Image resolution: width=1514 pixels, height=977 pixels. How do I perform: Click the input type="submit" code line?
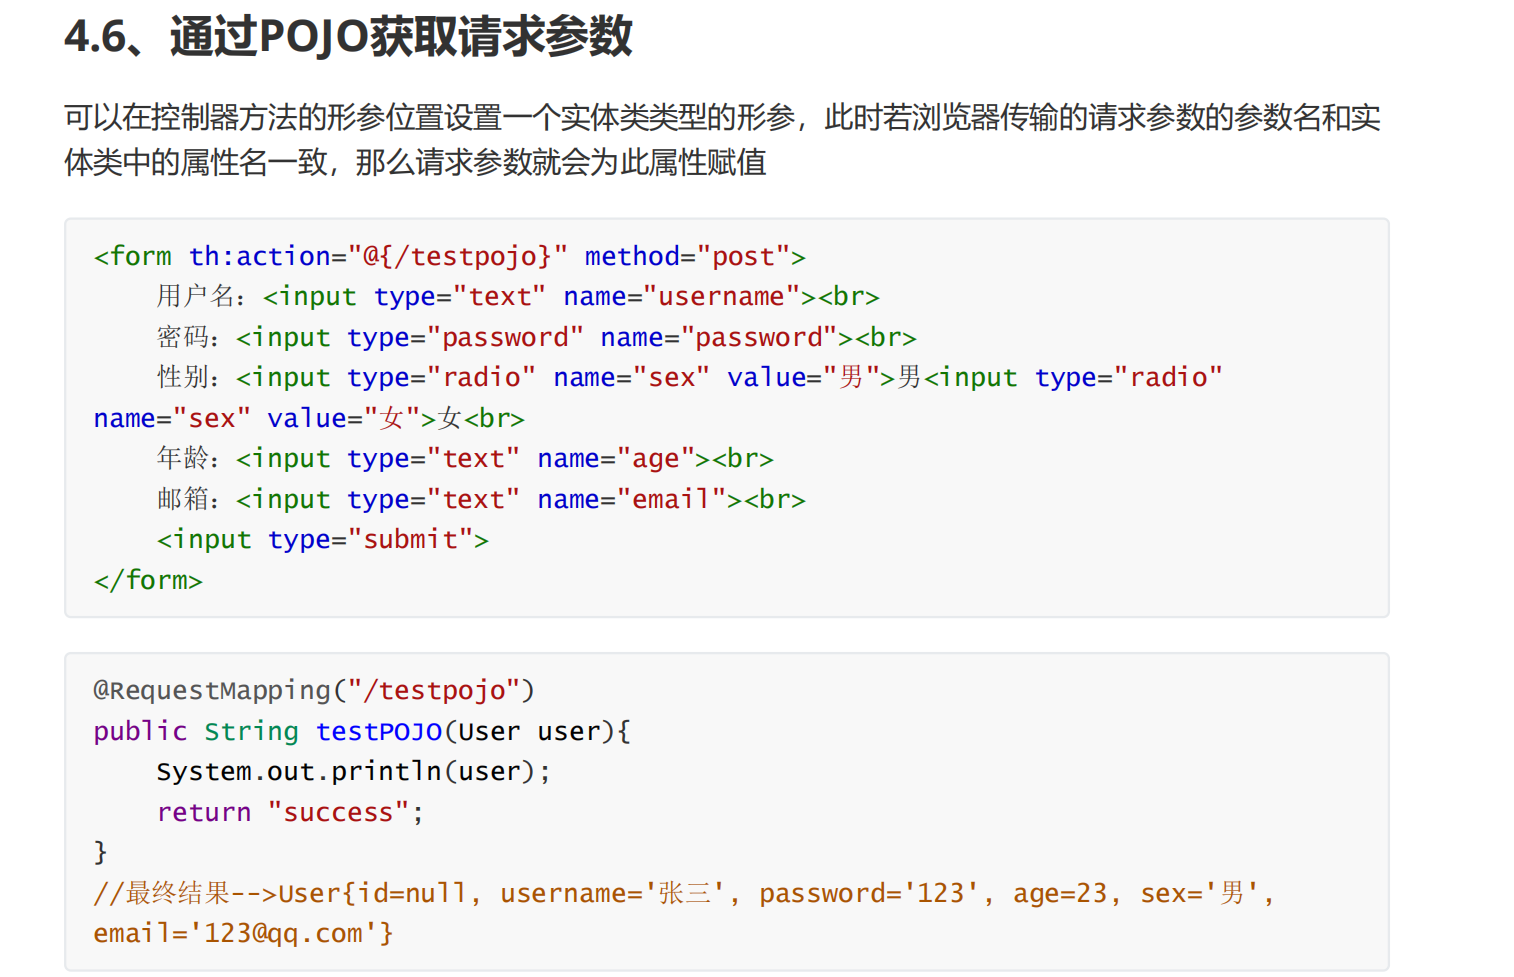322,540
